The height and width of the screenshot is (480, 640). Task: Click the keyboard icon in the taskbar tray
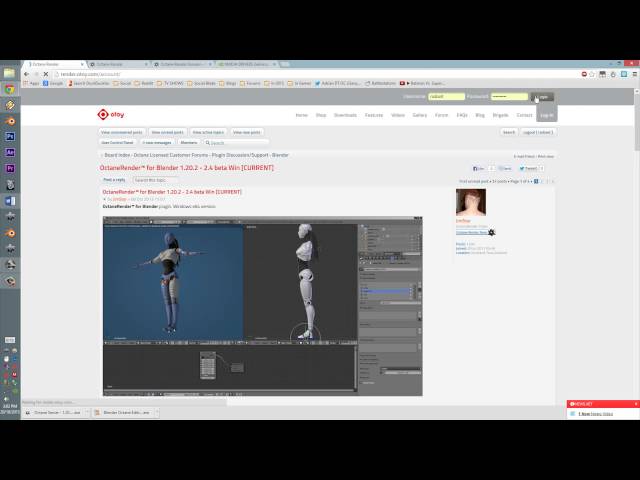(10, 340)
